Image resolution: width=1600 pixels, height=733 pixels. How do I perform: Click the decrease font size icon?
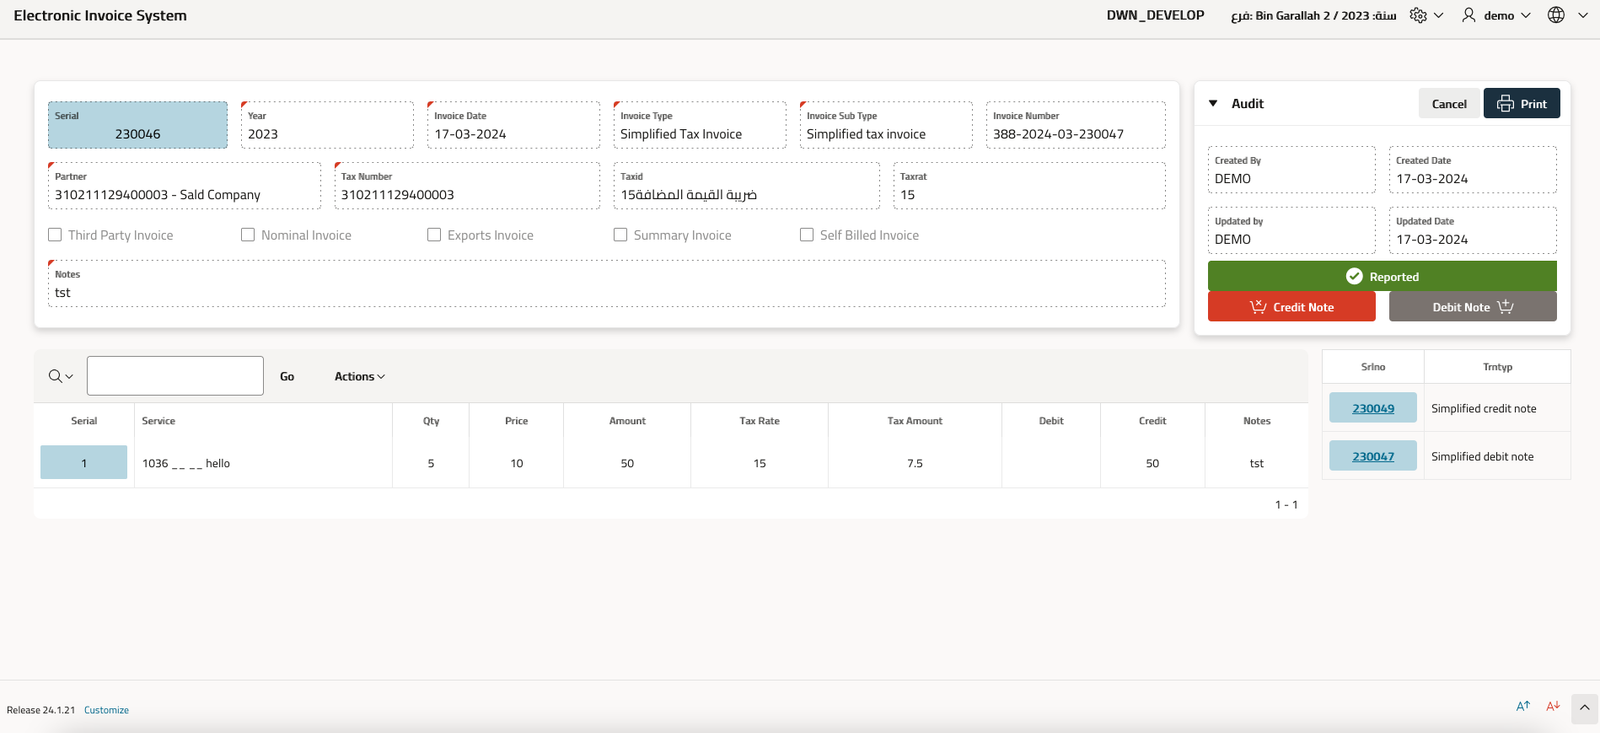(1553, 706)
